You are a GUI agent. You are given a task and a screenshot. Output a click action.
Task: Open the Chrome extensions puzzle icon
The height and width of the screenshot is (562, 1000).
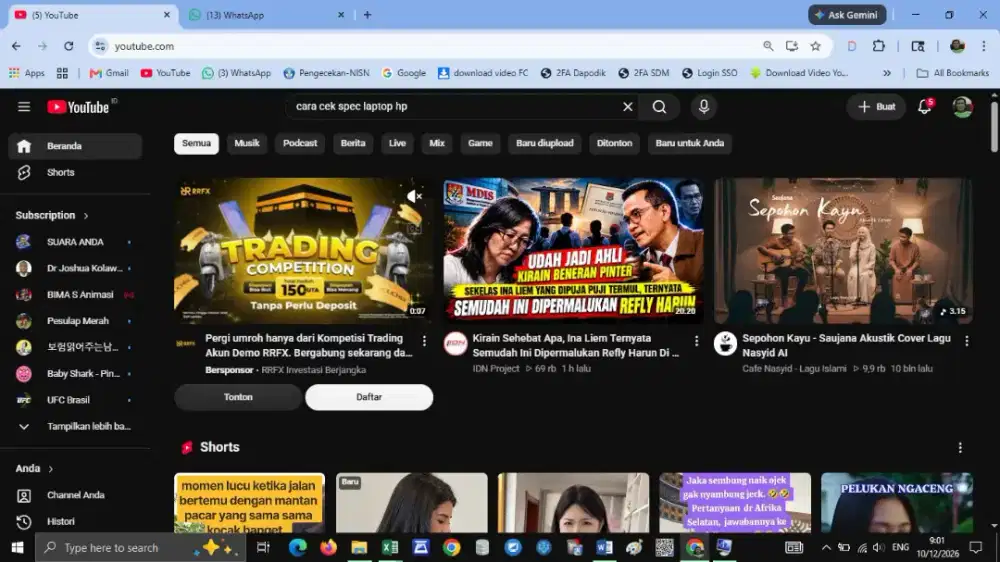[x=879, y=46]
